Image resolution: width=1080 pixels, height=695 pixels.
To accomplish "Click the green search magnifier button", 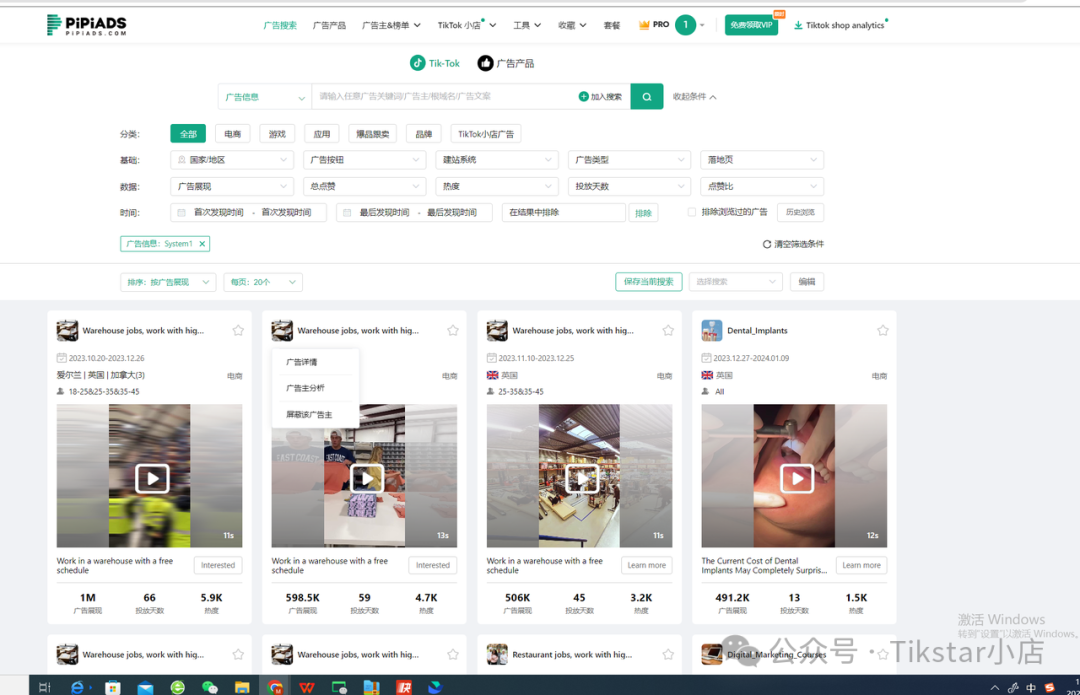I will pos(646,96).
